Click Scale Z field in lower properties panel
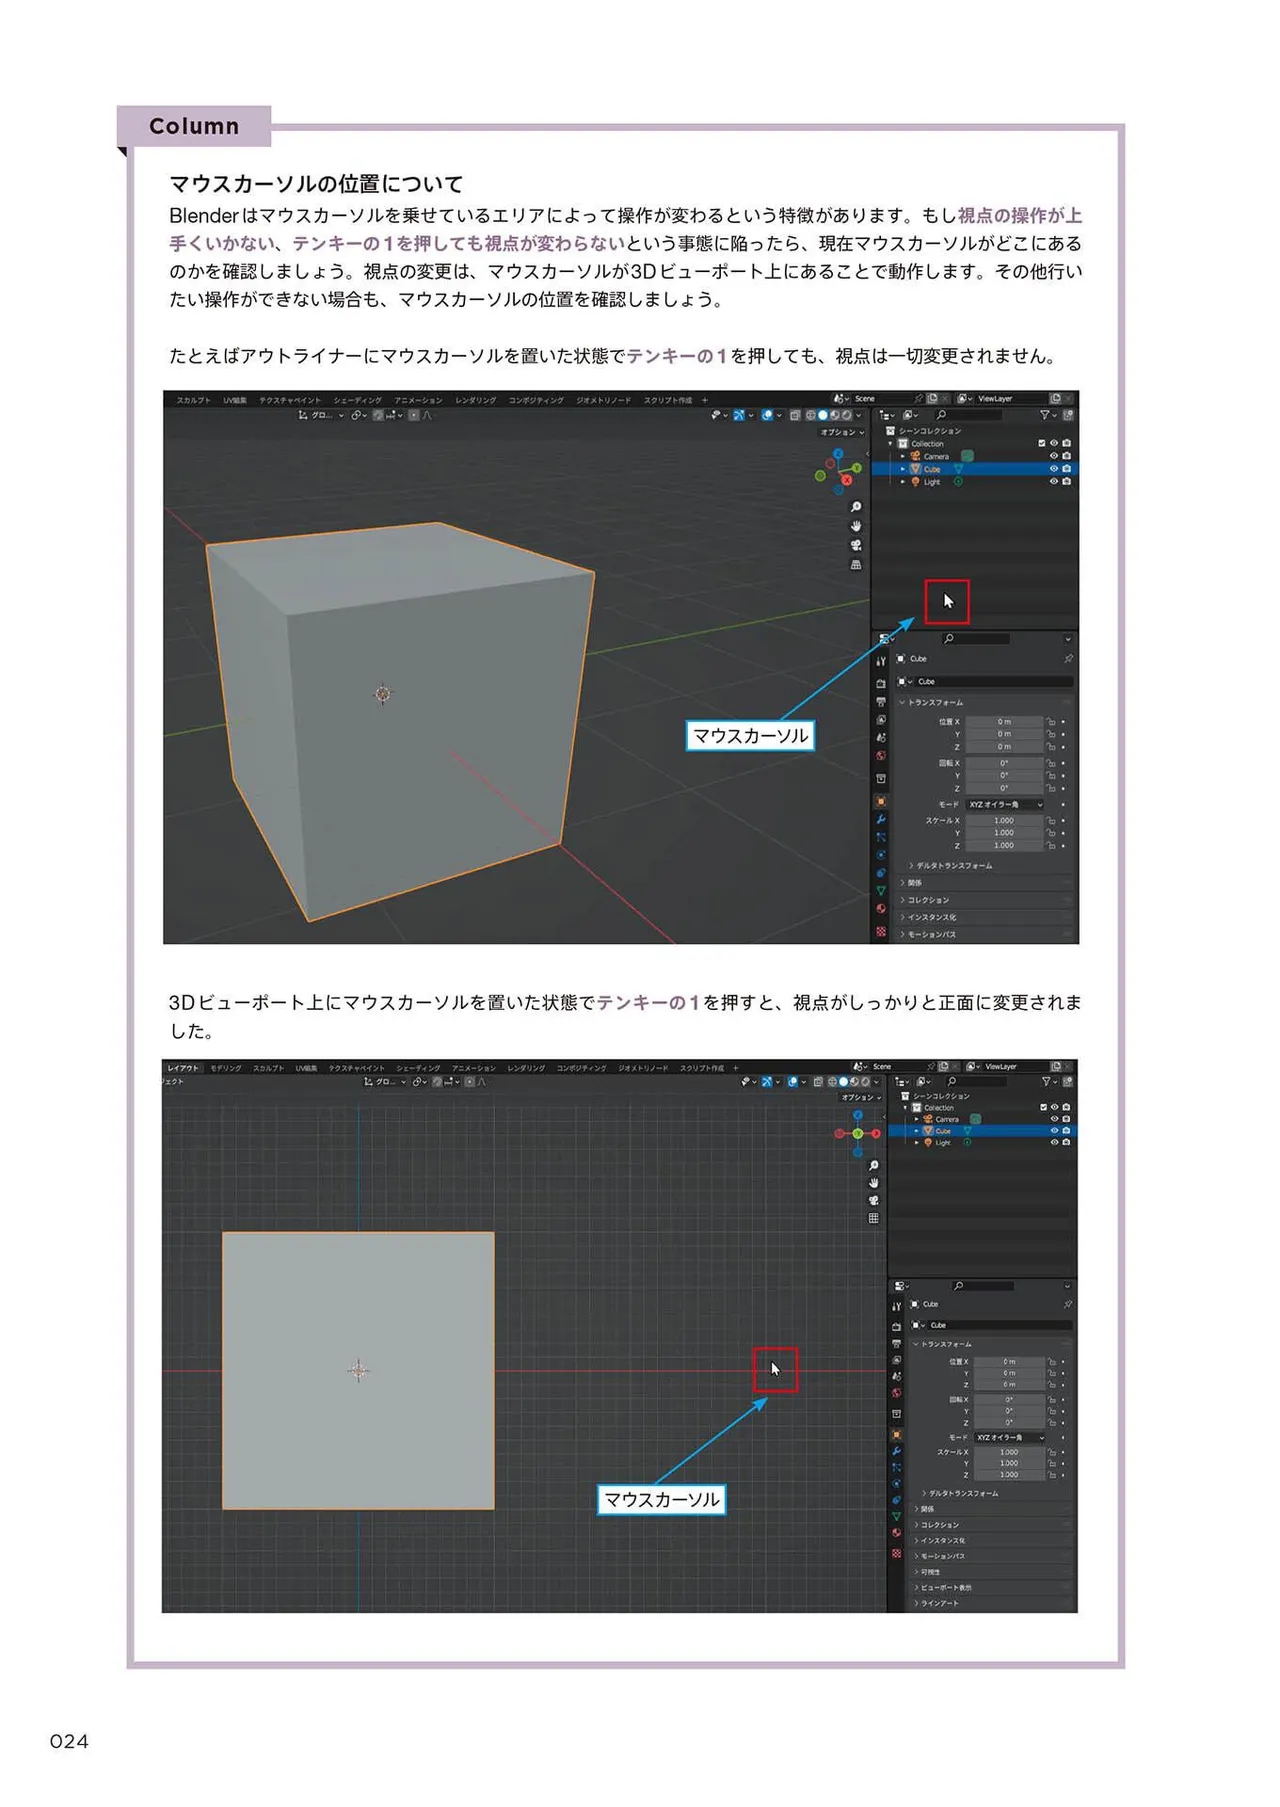The width and height of the screenshot is (1280, 1807). point(1010,1475)
